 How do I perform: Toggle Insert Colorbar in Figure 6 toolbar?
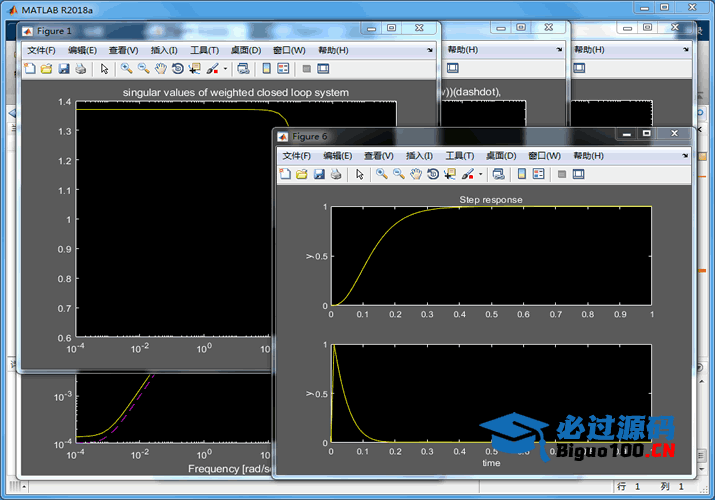[x=522, y=174]
